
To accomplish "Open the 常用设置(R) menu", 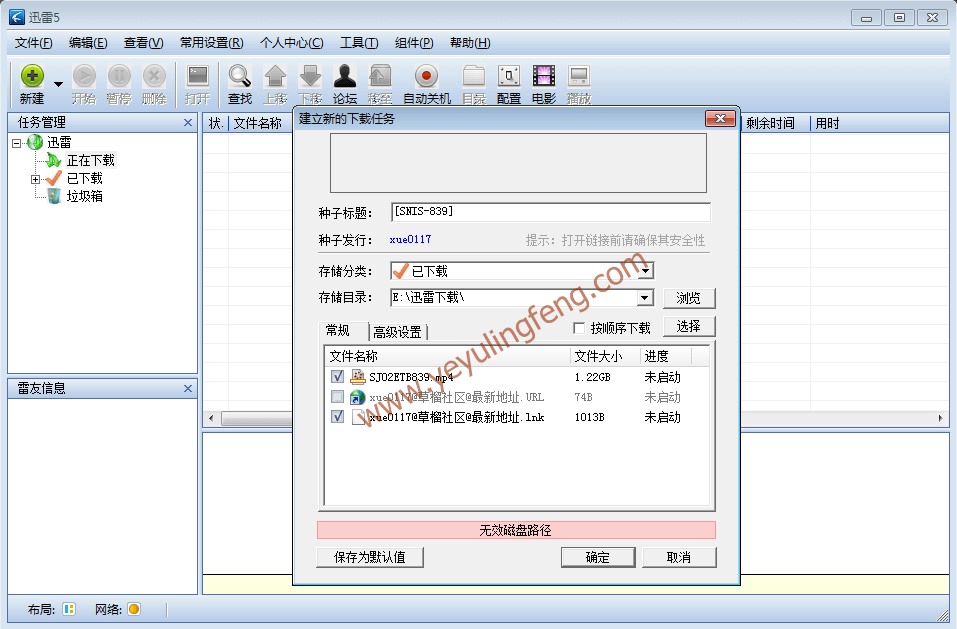I will (211, 43).
